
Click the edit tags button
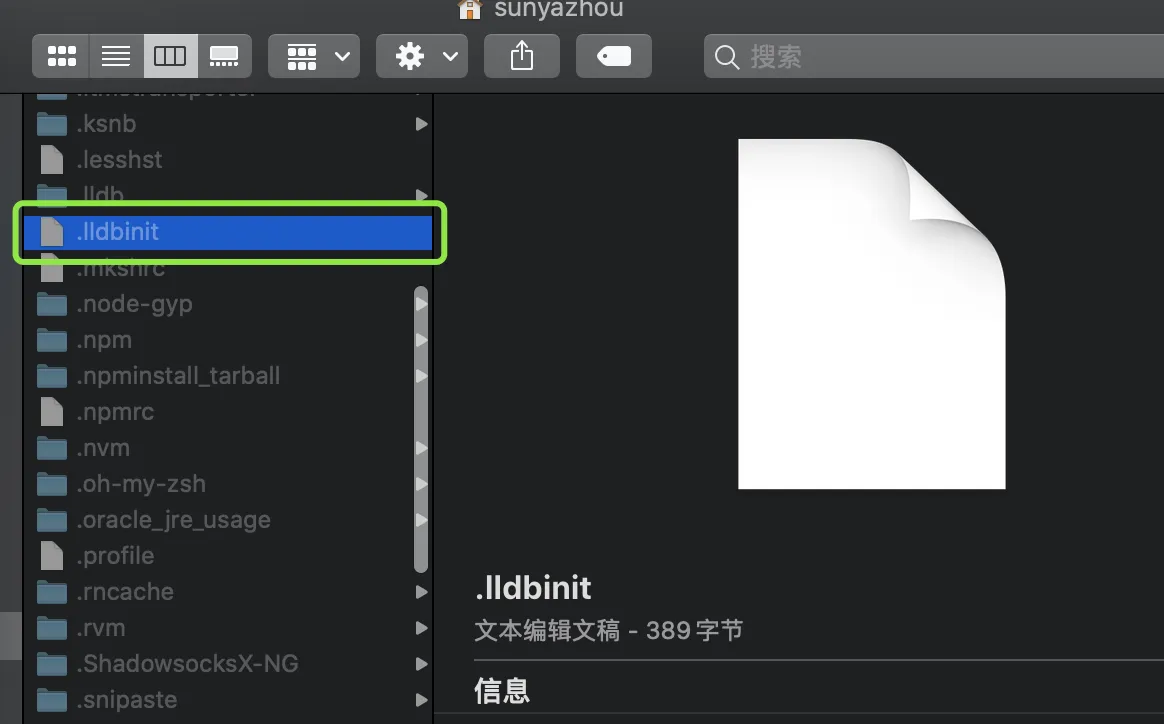click(614, 57)
